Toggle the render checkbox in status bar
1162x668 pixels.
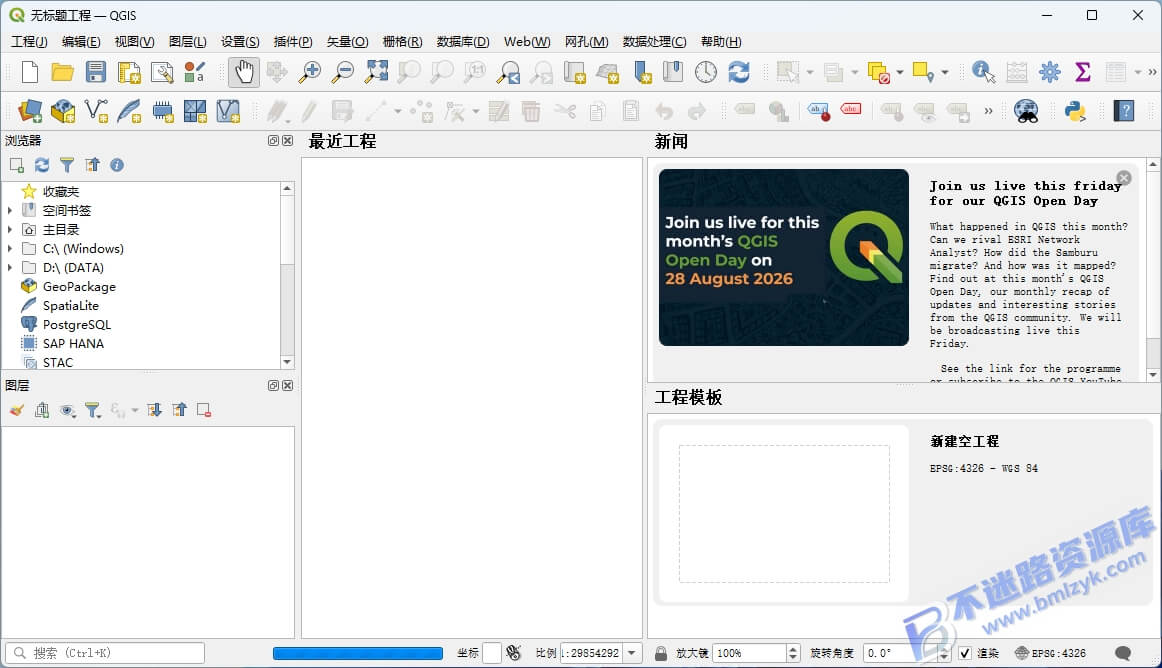click(x=965, y=653)
